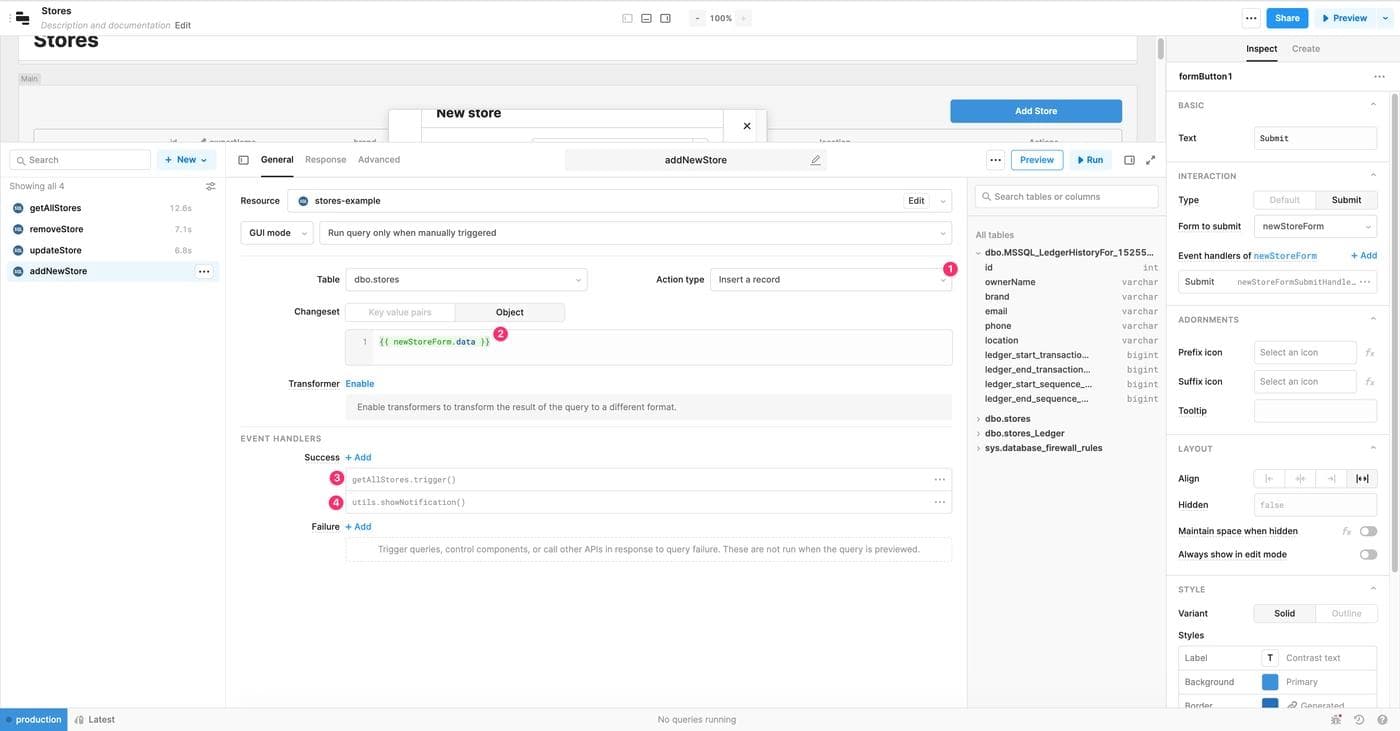Screen dimensions: 1400x731
Task: Open the Action type dropdown
Action: [830, 280]
